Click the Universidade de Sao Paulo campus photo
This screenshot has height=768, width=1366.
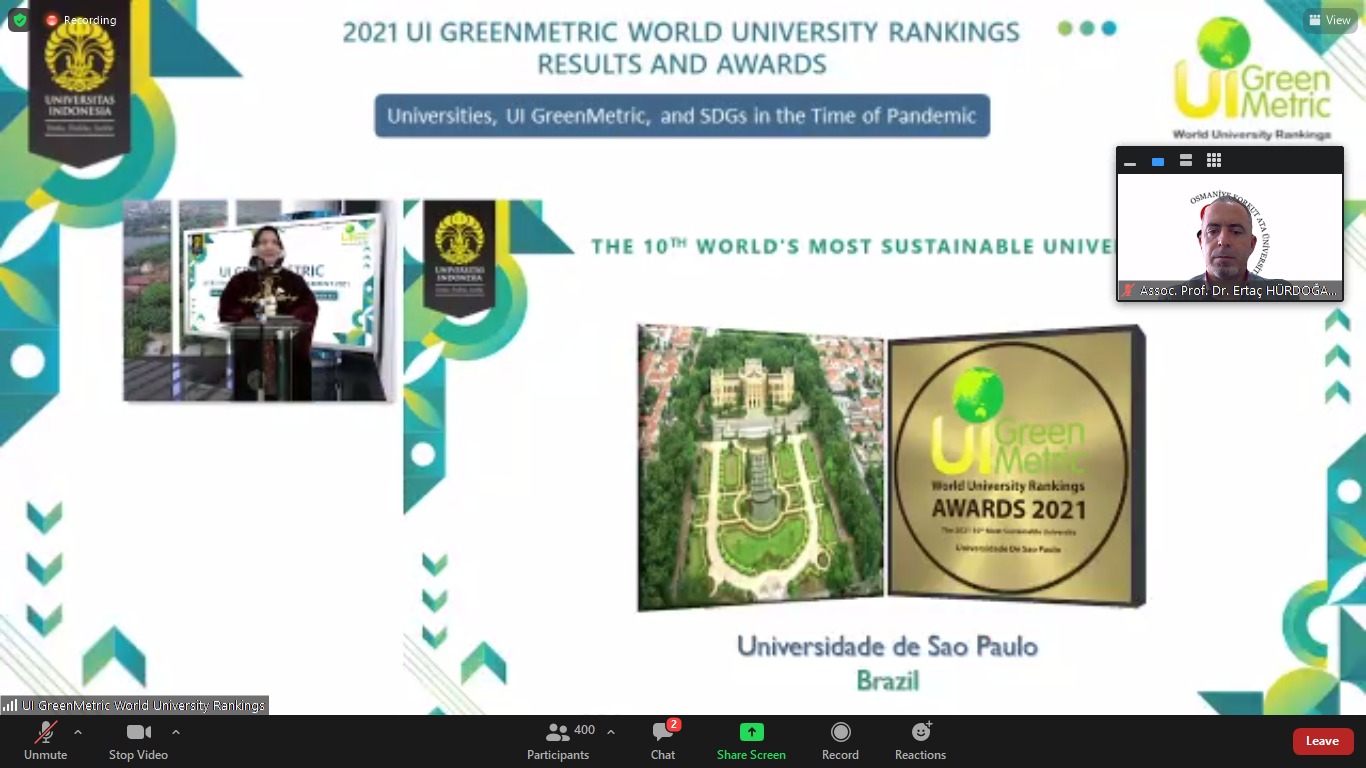[x=761, y=467]
